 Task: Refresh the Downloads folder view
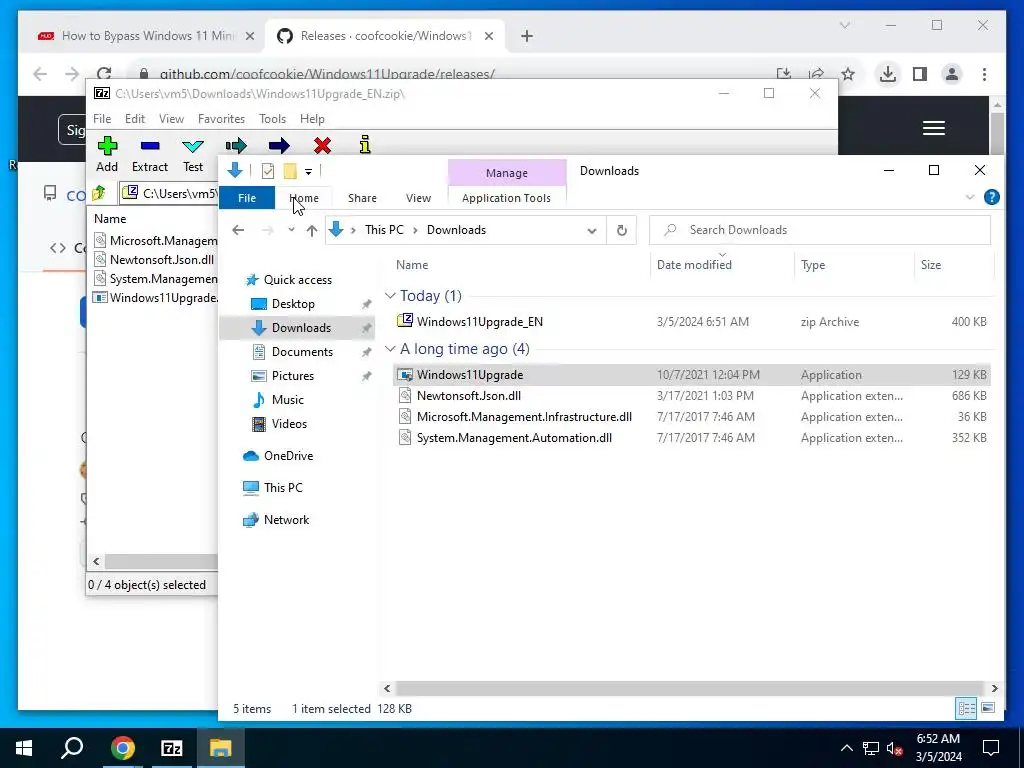(622, 230)
